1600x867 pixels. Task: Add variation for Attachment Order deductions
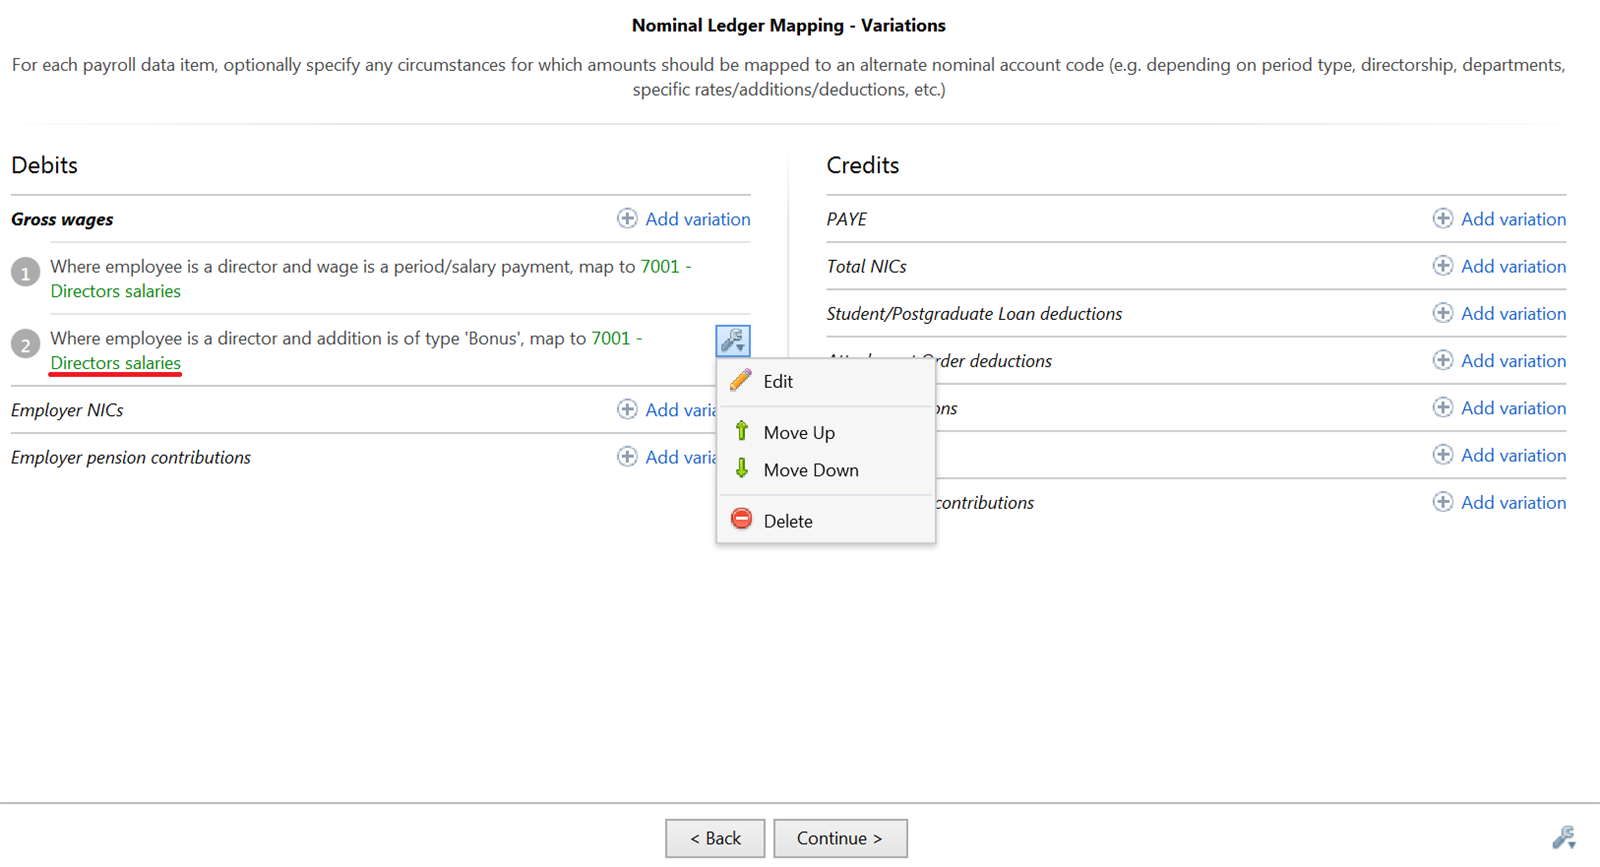point(1513,361)
